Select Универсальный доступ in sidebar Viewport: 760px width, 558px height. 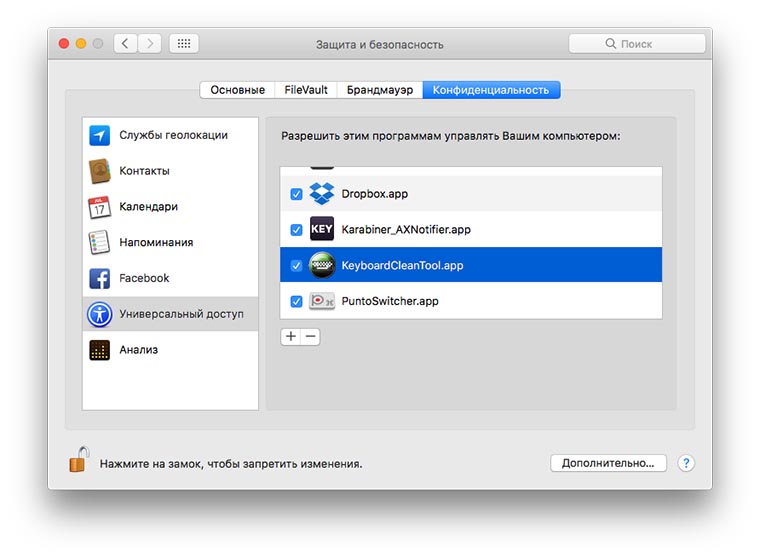[170, 314]
